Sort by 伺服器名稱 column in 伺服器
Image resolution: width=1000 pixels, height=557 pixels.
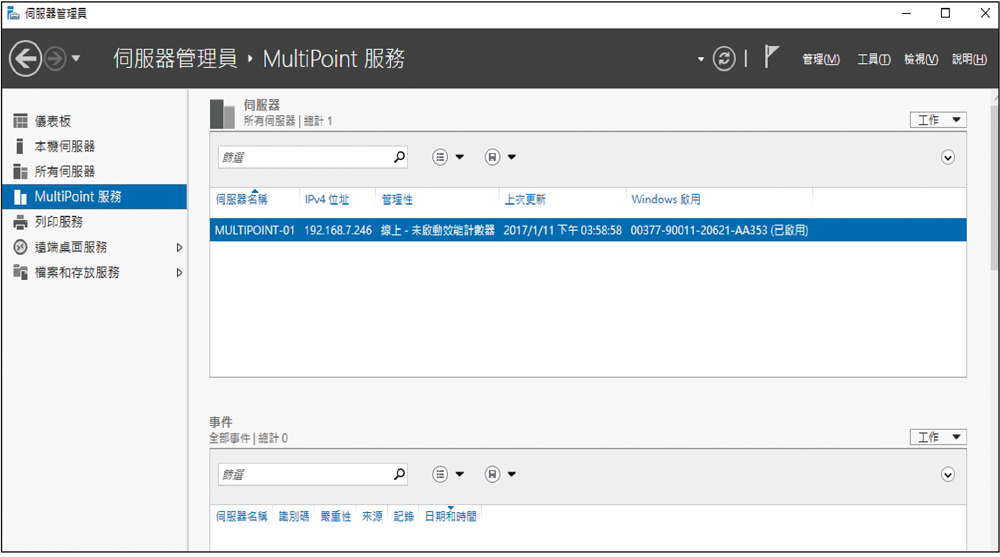[241, 200]
